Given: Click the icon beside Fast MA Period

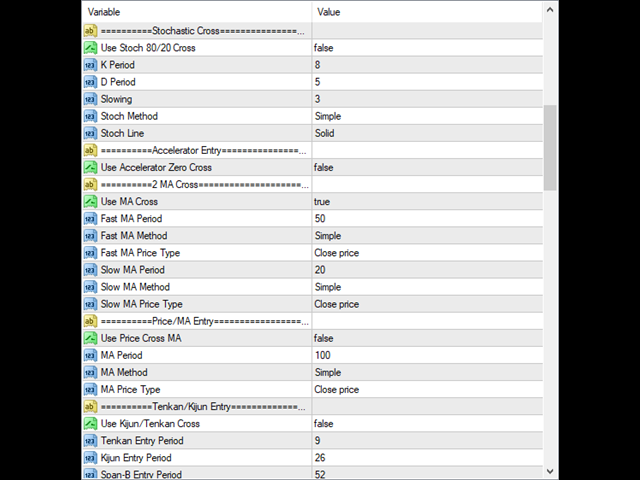Looking at the screenshot, I should [89, 219].
